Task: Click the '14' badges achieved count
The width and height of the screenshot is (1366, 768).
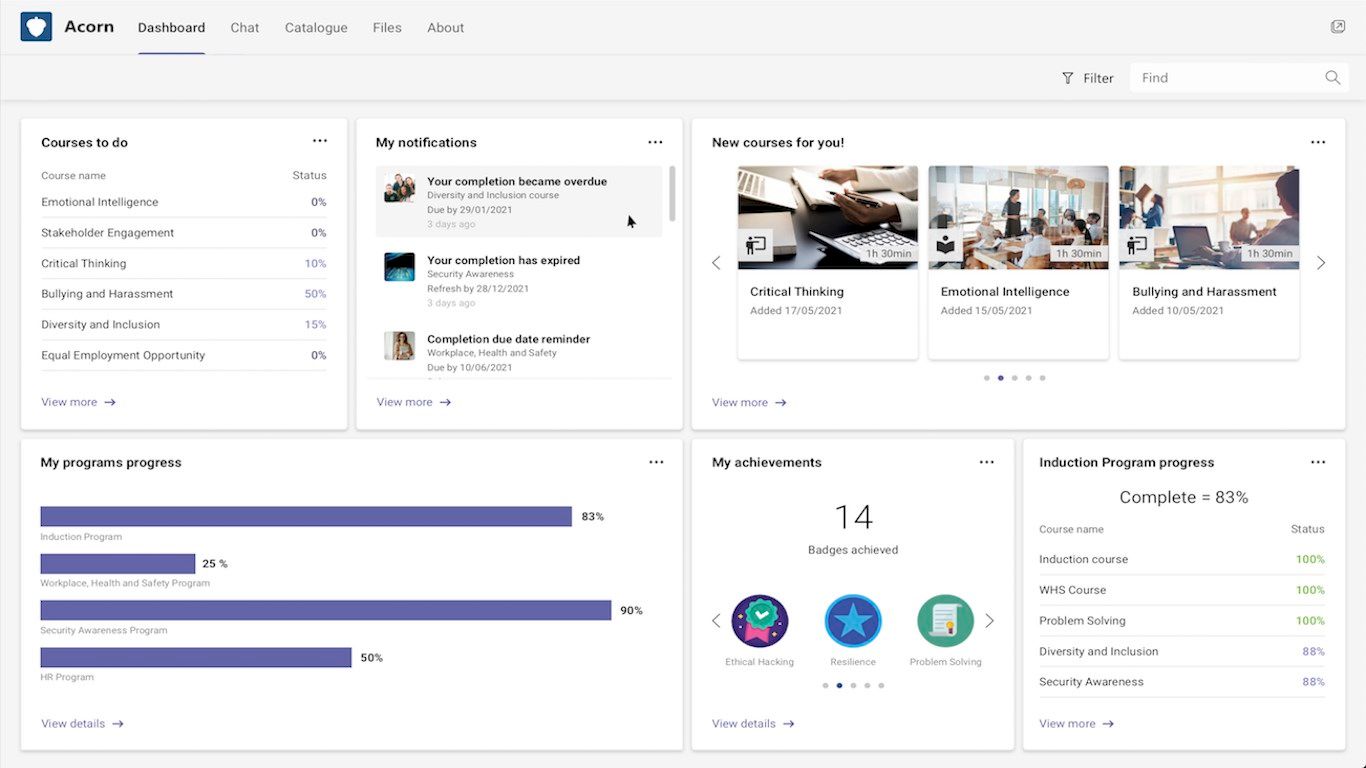Action: 853,517
